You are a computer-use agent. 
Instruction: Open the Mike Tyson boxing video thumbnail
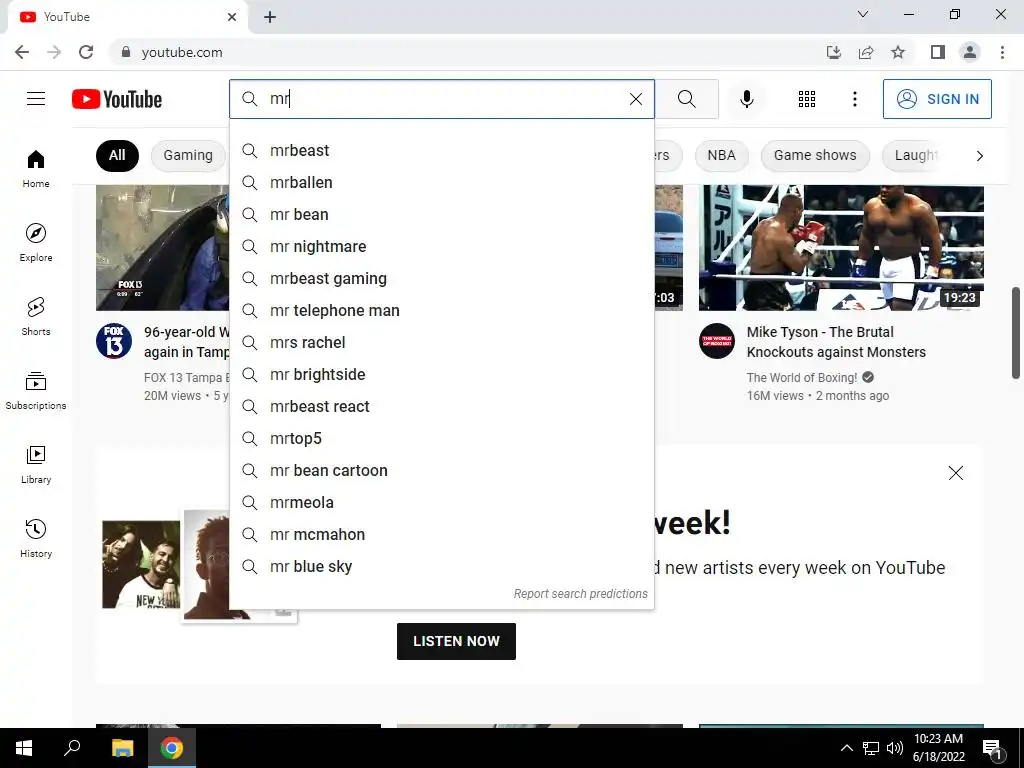click(841, 248)
